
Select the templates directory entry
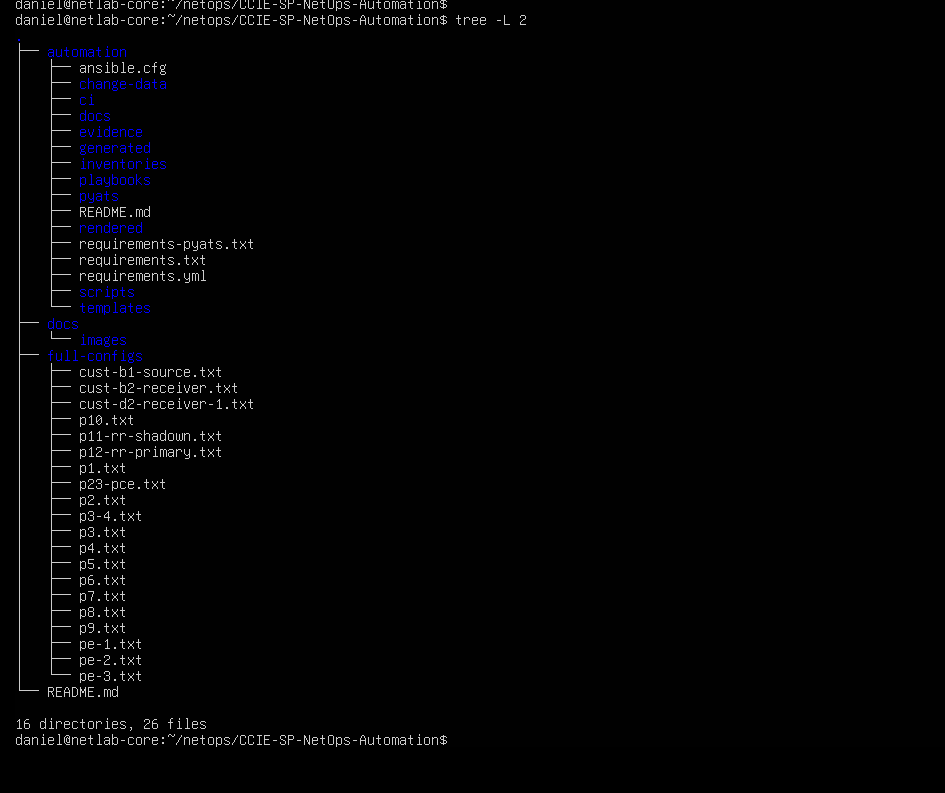[x=115, y=308]
